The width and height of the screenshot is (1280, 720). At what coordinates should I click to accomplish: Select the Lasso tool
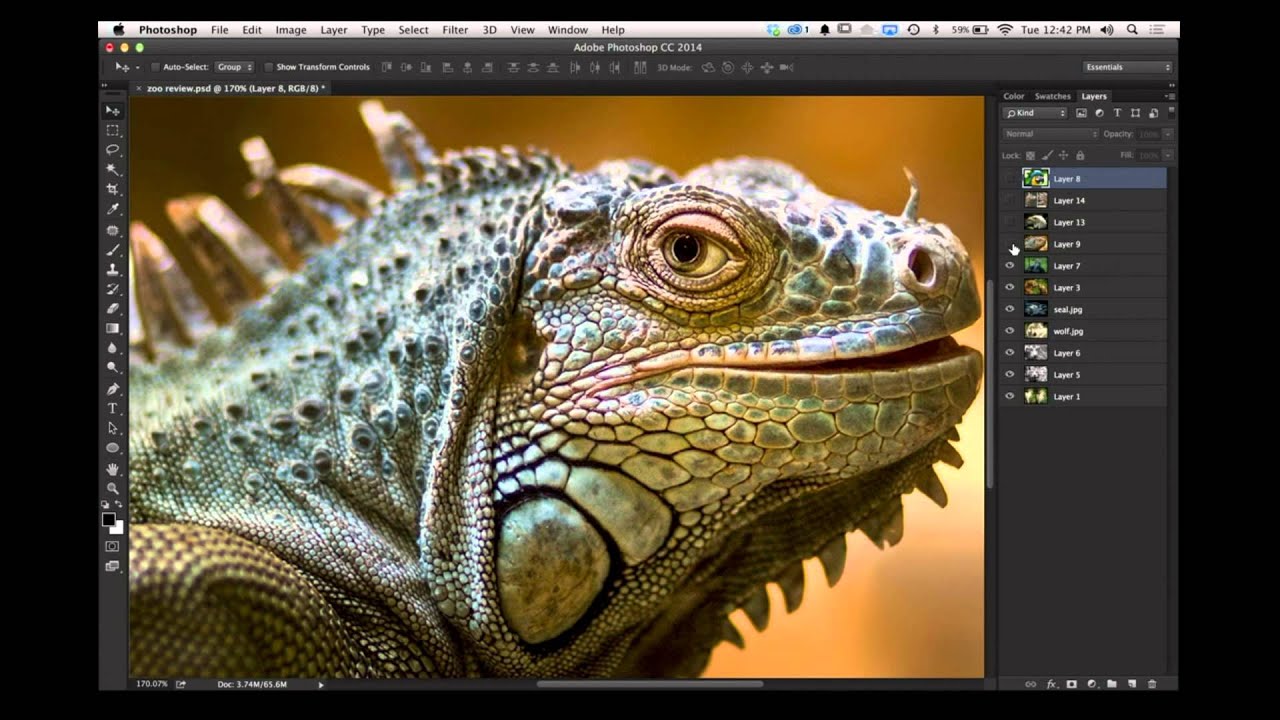[112, 150]
